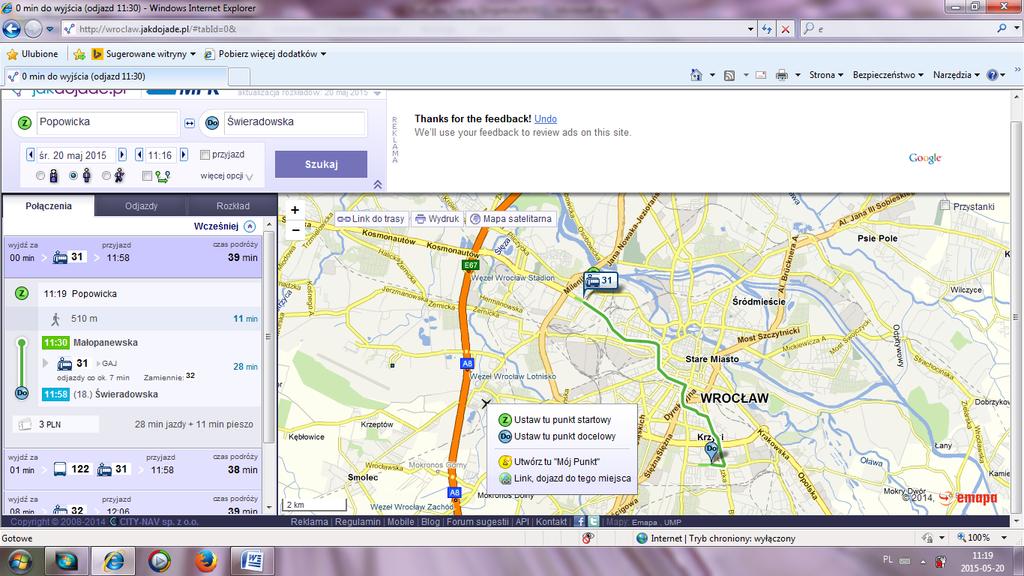Viewport: 1024px width, 576px height.
Task: Open Pobierz więcej dodatków dropdown
Action: pos(264,54)
